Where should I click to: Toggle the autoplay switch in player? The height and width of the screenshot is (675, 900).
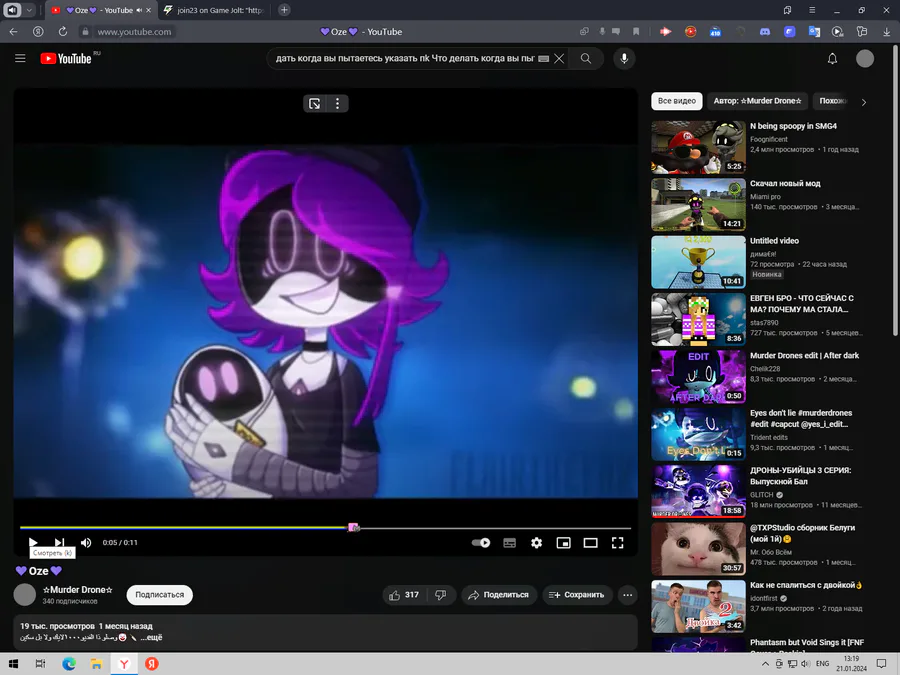481,542
